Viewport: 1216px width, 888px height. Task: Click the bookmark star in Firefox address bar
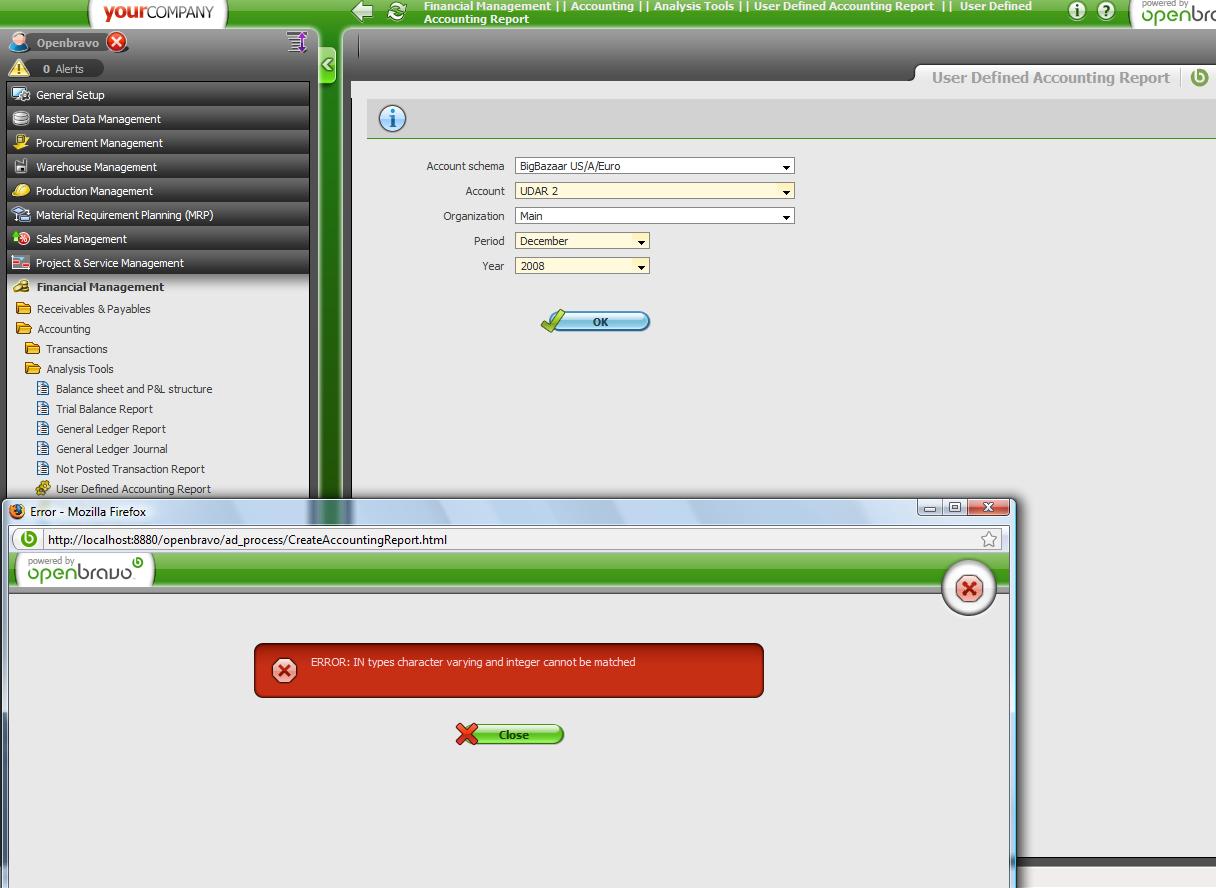989,539
